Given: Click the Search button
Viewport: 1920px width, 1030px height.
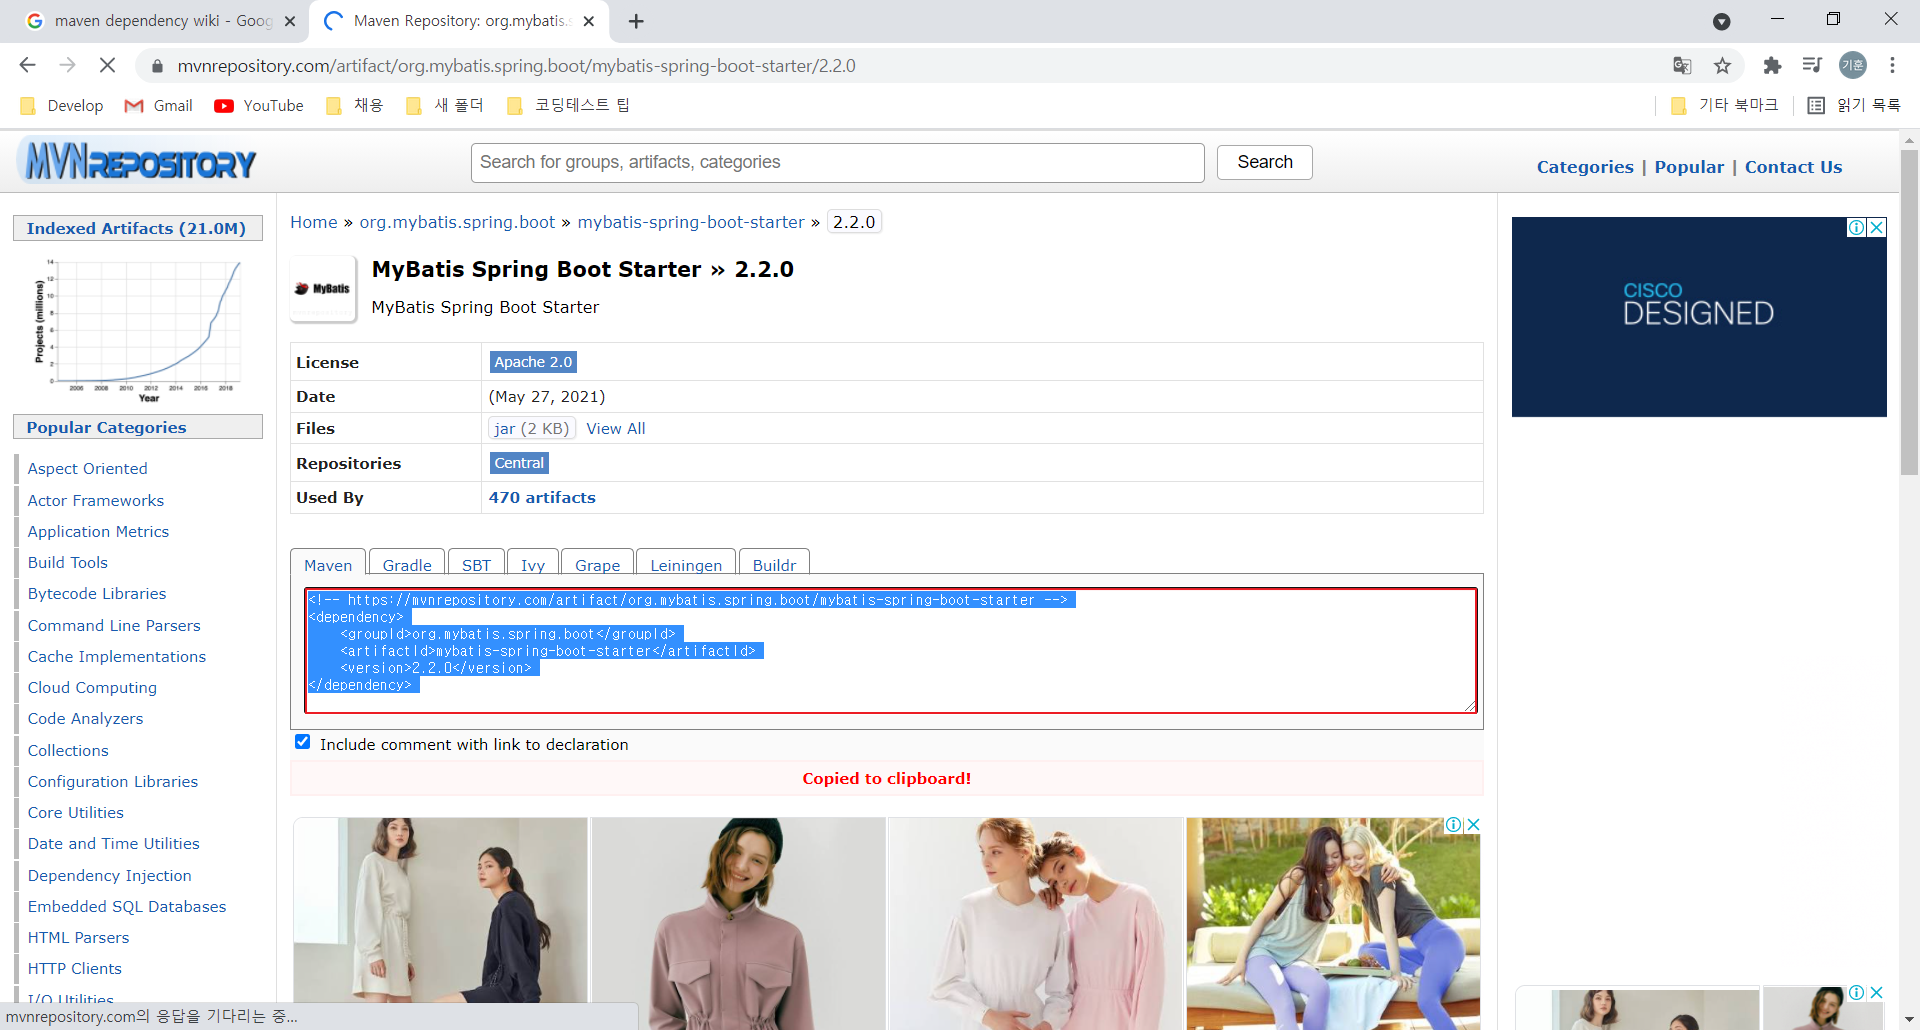Looking at the screenshot, I should click(1264, 162).
